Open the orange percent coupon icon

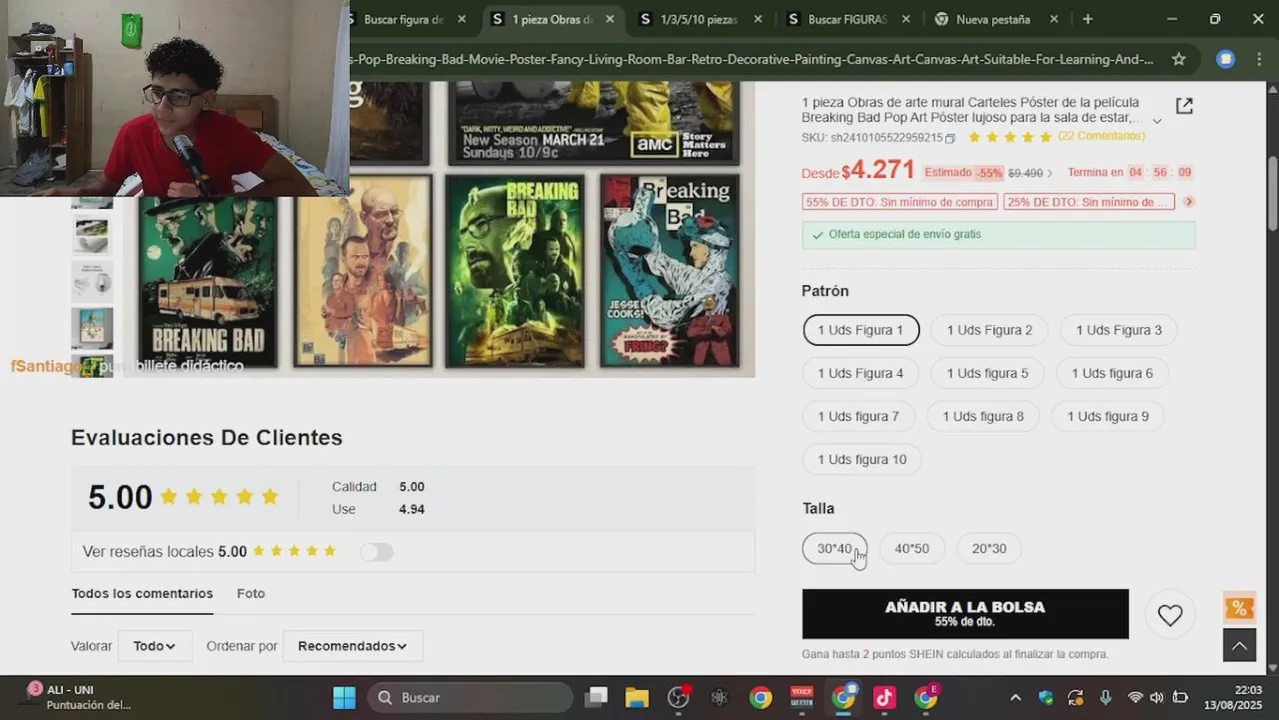point(1239,608)
